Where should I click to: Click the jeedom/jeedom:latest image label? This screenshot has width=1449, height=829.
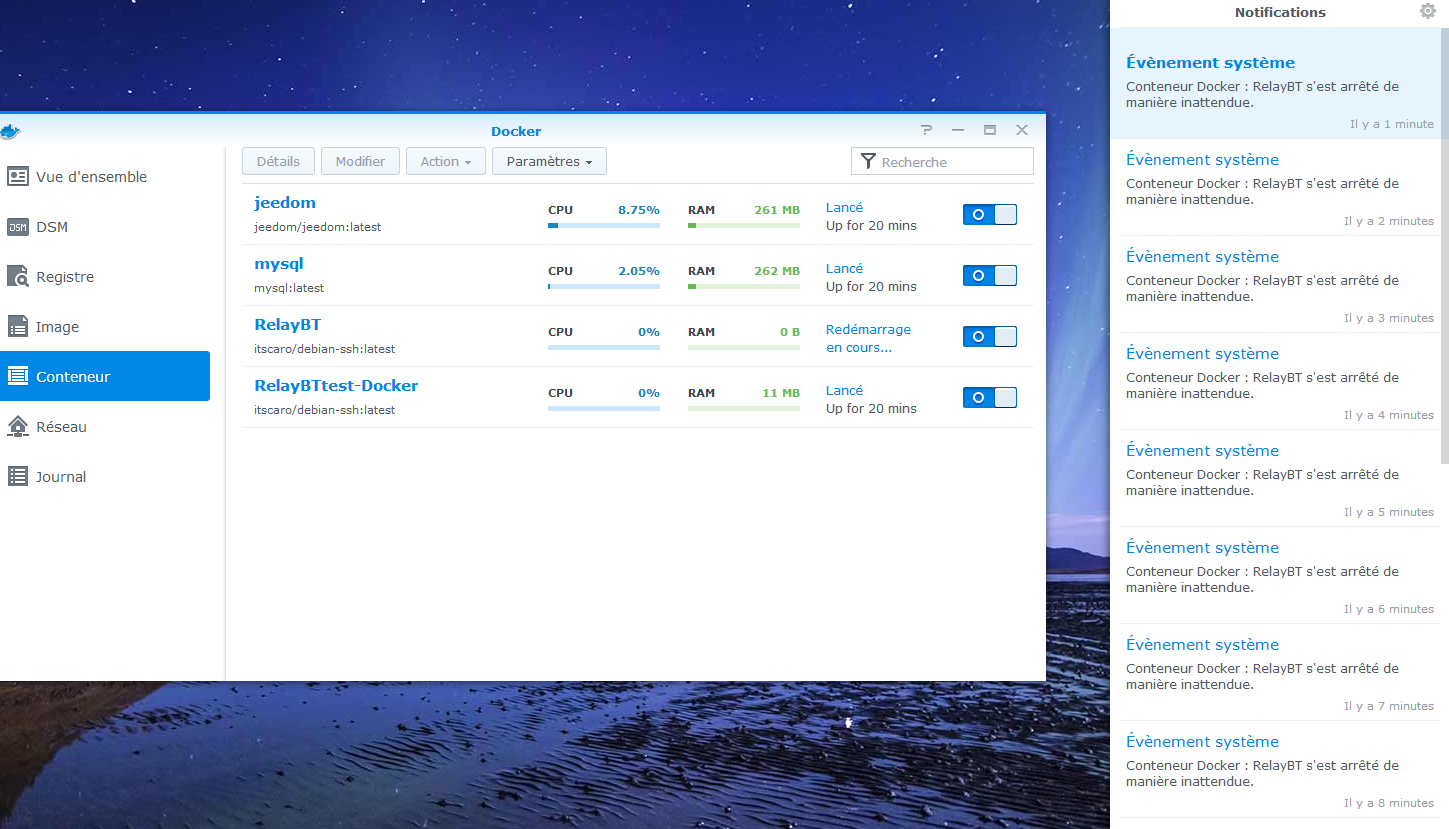click(x=317, y=227)
